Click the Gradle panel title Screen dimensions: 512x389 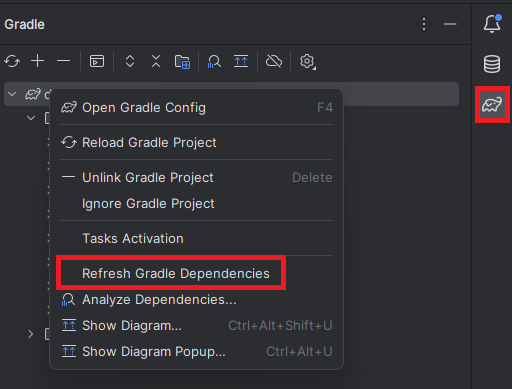pos(25,24)
